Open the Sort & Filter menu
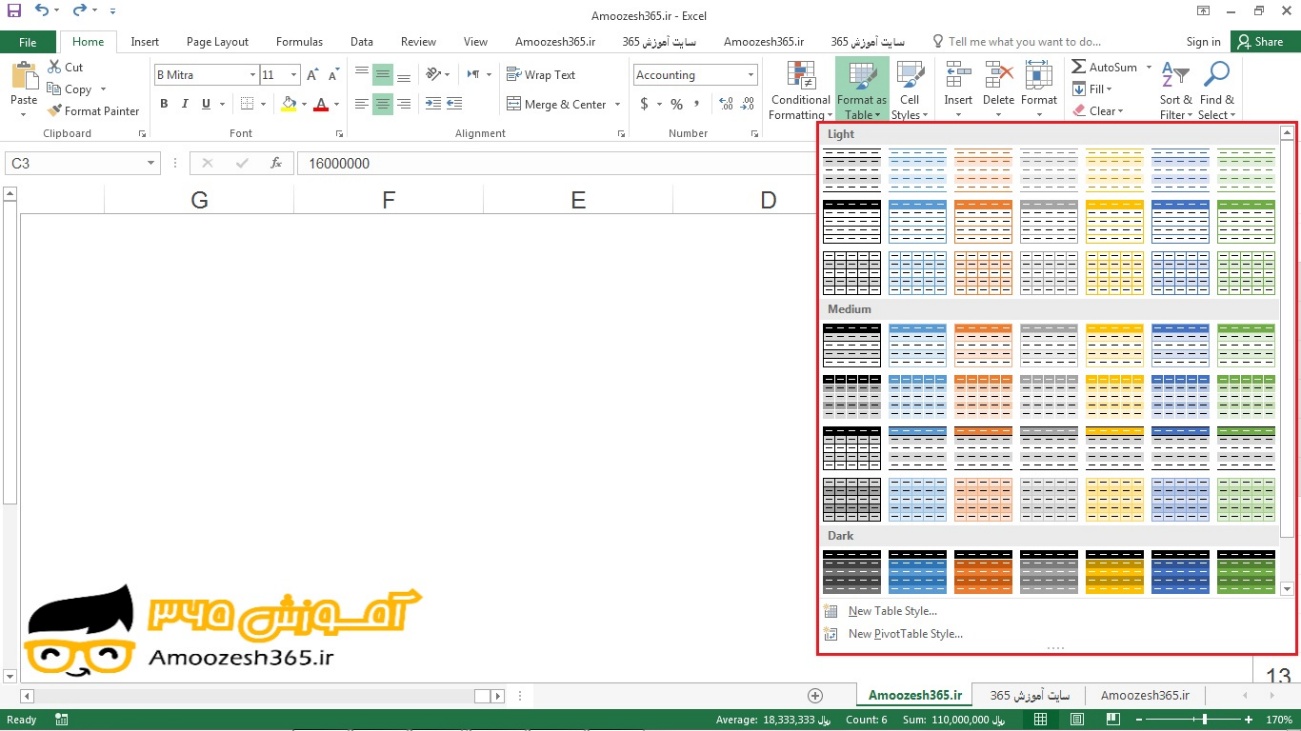 pyautogui.click(x=1176, y=91)
